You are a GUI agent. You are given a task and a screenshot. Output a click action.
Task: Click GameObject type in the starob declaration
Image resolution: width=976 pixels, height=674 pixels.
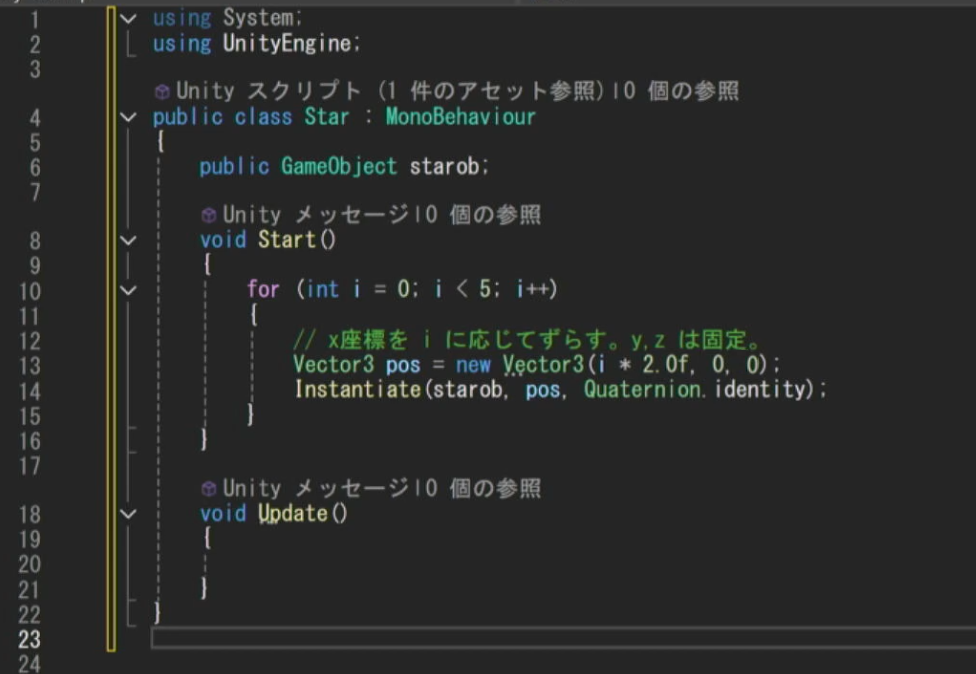[338, 167]
